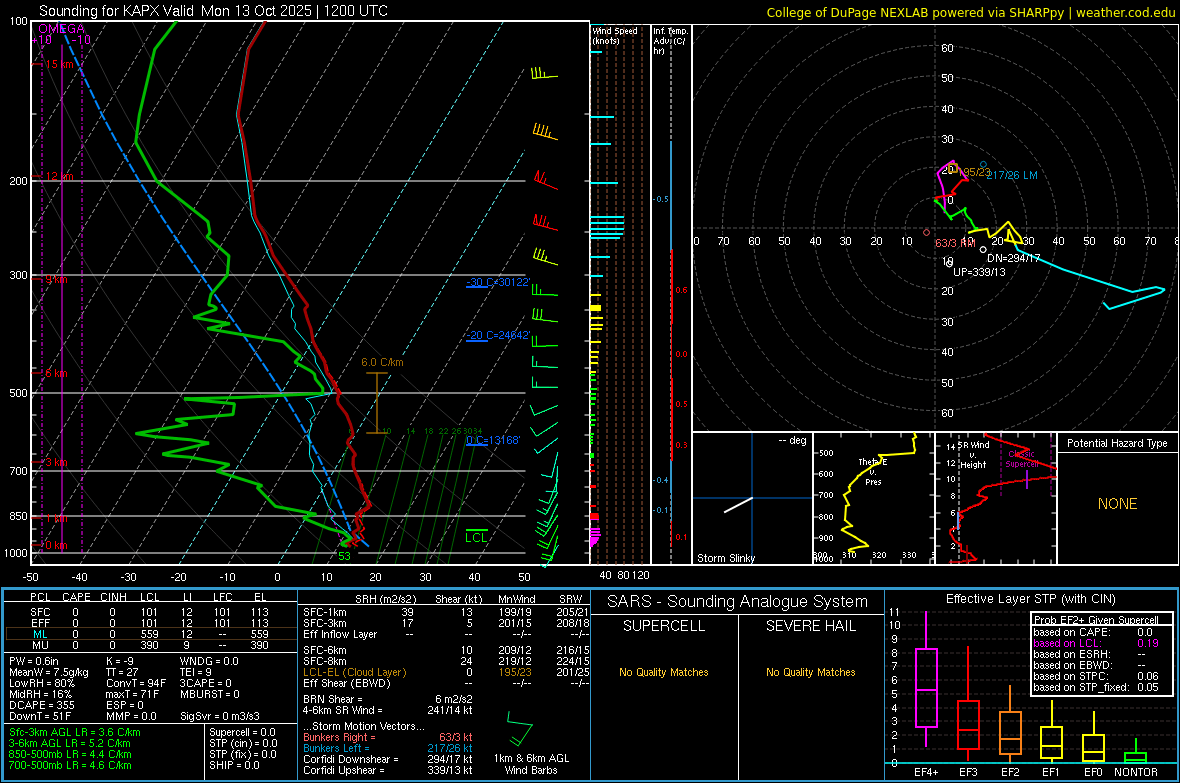1180x783 pixels.
Task: Click the '9 km' height marker
Action: point(56,279)
